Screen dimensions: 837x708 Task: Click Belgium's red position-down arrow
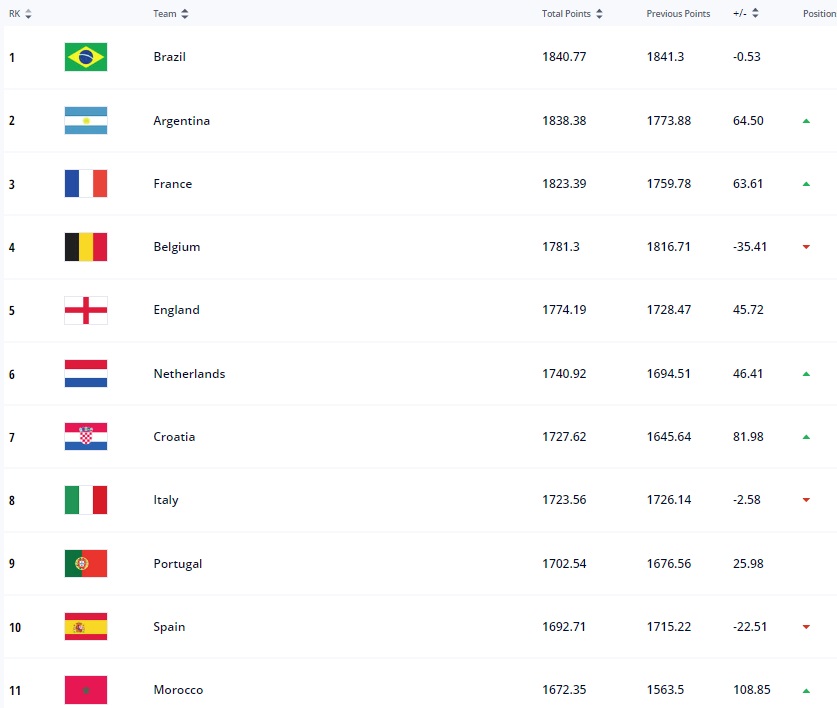(x=806, y=247)
